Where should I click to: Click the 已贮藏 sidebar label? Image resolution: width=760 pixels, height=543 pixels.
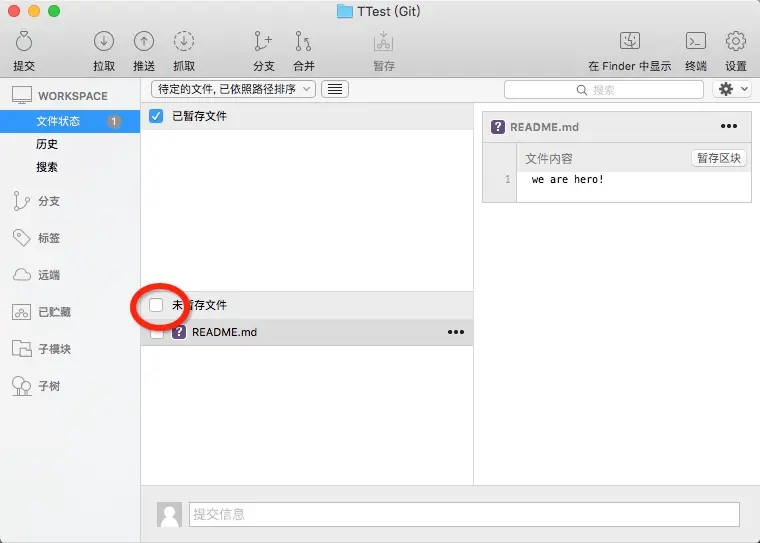point(54,312)
